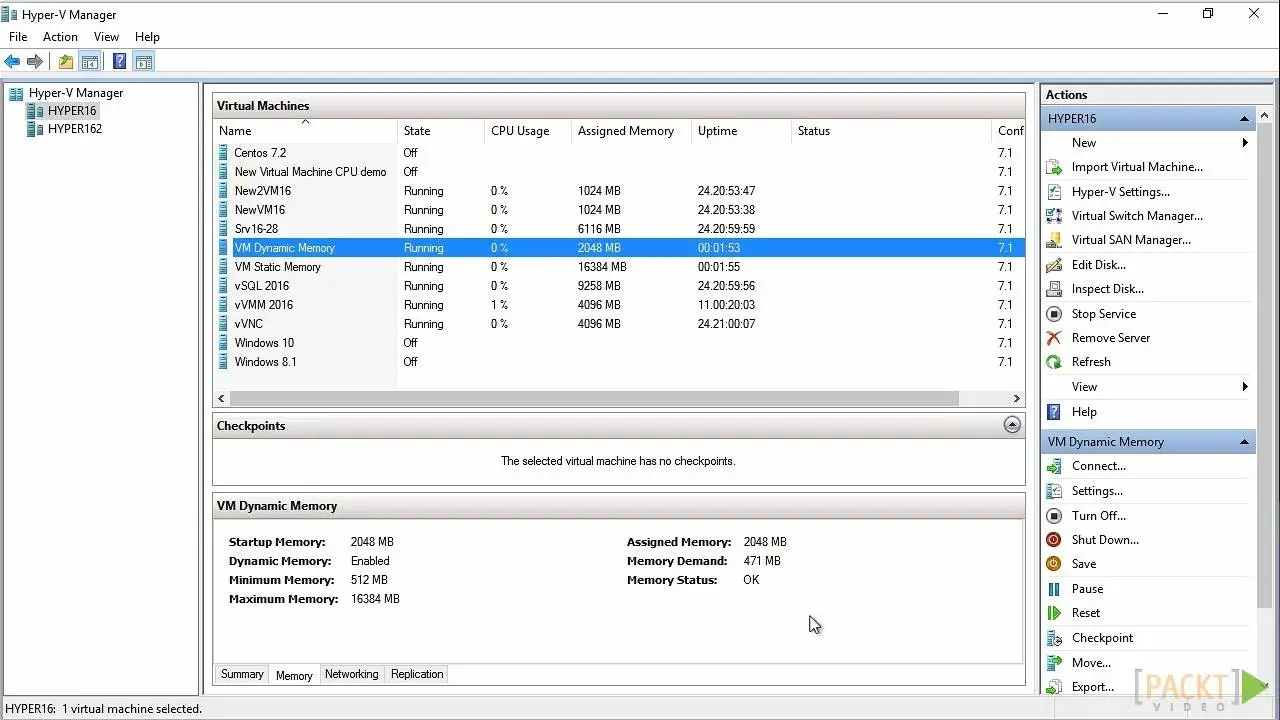
Task: Click the Reset icon in Actions
Action: [x=1053, y=613]
